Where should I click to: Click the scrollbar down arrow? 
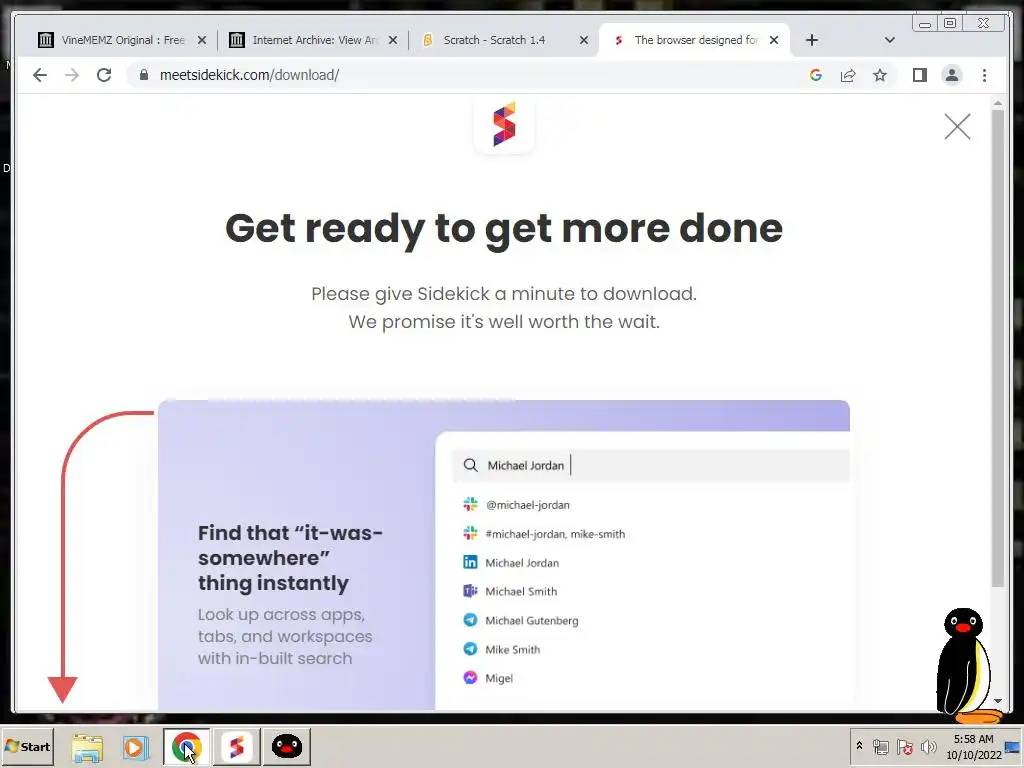(x=997, y=700)
